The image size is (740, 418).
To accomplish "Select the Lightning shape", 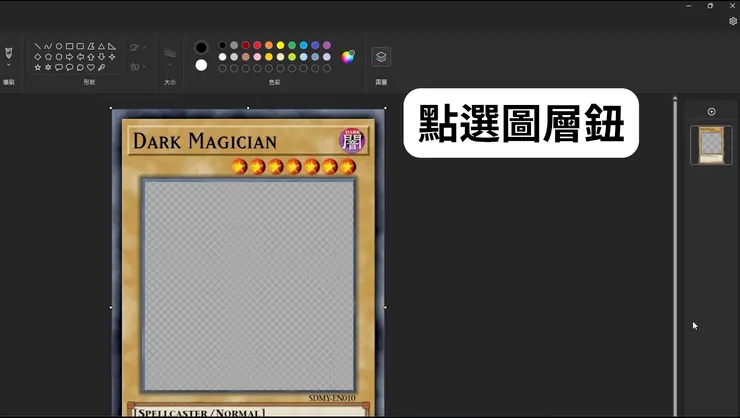I will [x=101, y=67].
